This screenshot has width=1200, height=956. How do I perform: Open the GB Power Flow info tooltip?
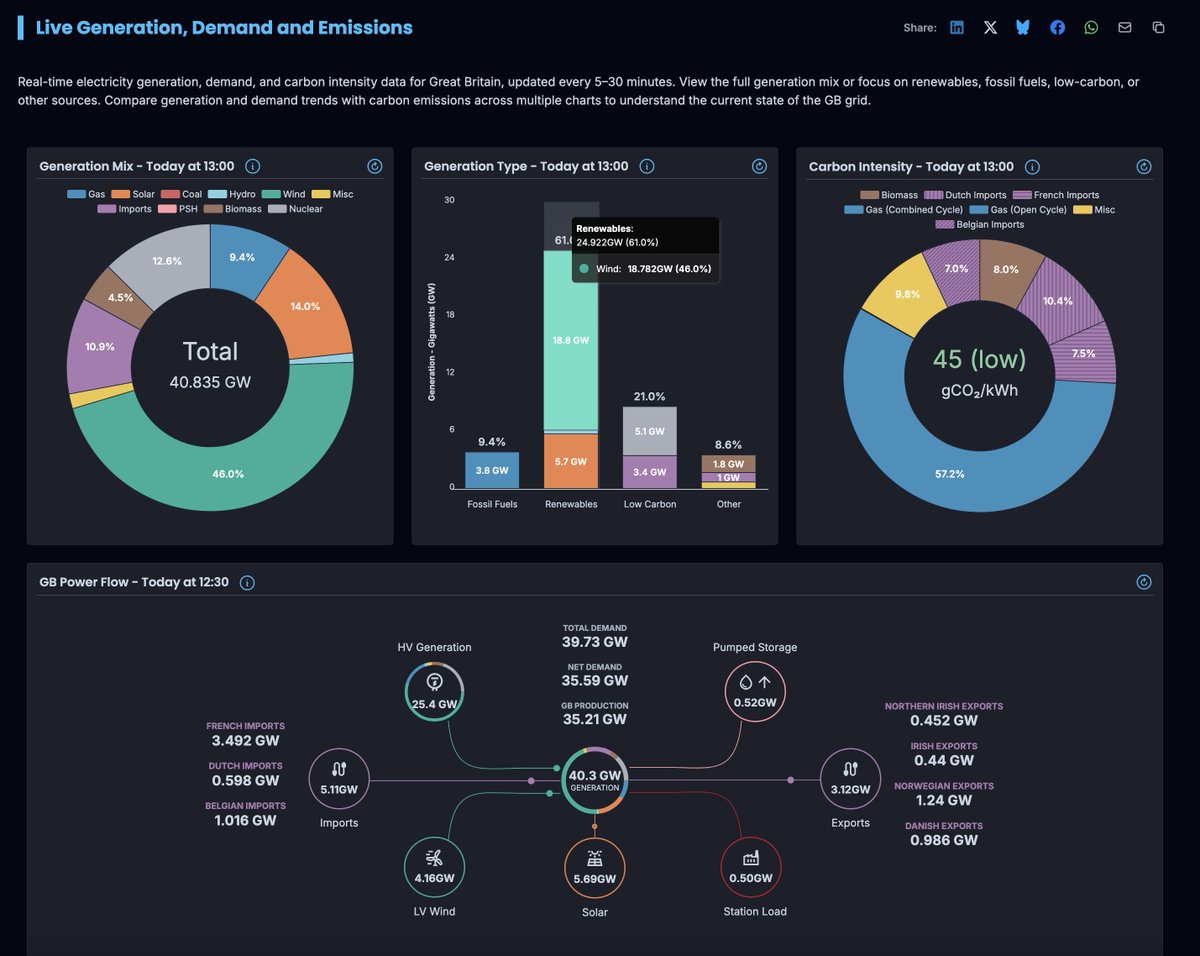(246, 582)
